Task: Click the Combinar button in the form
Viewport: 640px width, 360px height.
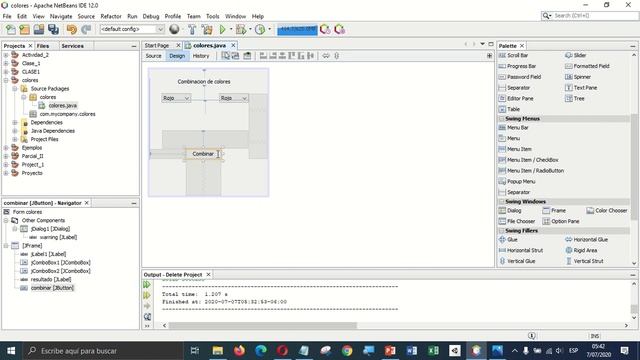Action: [203, 154]
